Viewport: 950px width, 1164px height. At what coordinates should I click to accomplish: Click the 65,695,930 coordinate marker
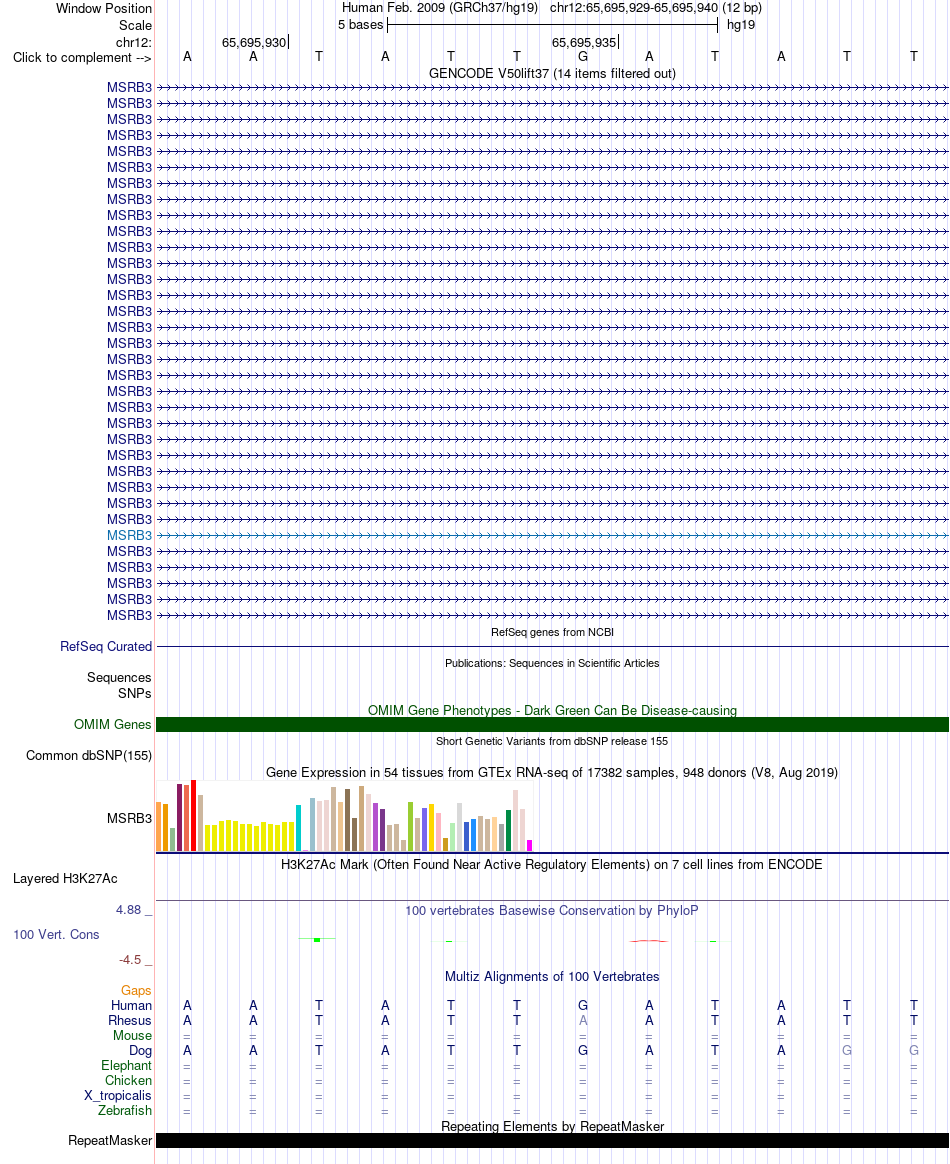click(x=254, y=42)
